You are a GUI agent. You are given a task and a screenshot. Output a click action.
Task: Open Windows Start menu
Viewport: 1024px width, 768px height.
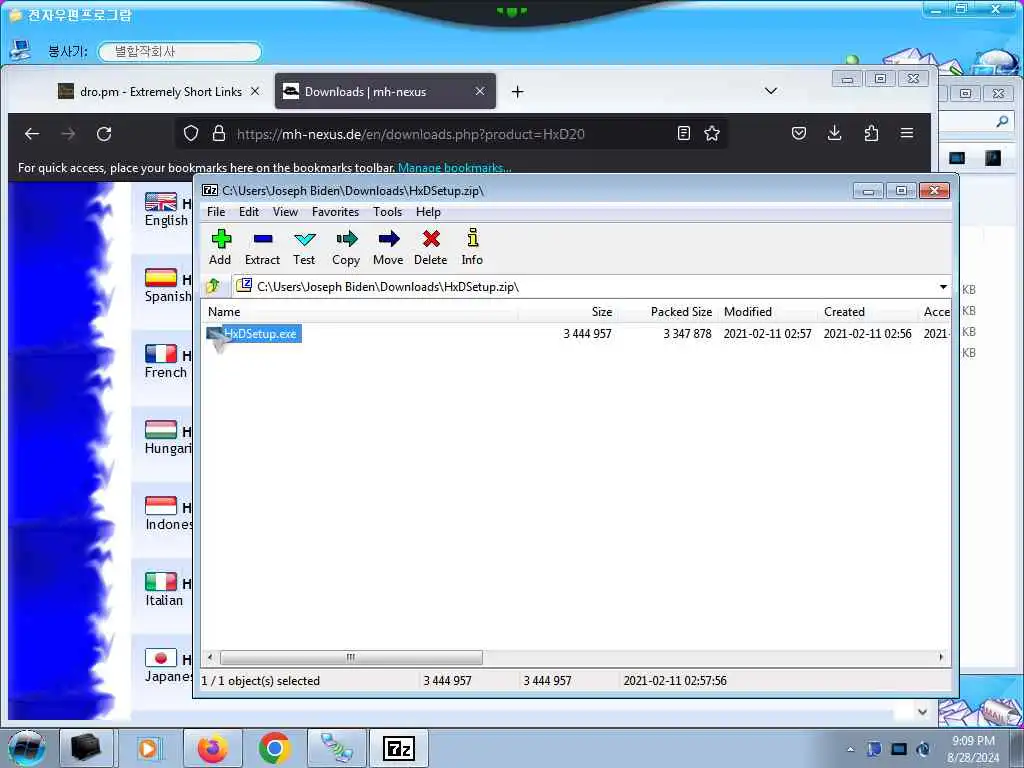tap(27, 748)
